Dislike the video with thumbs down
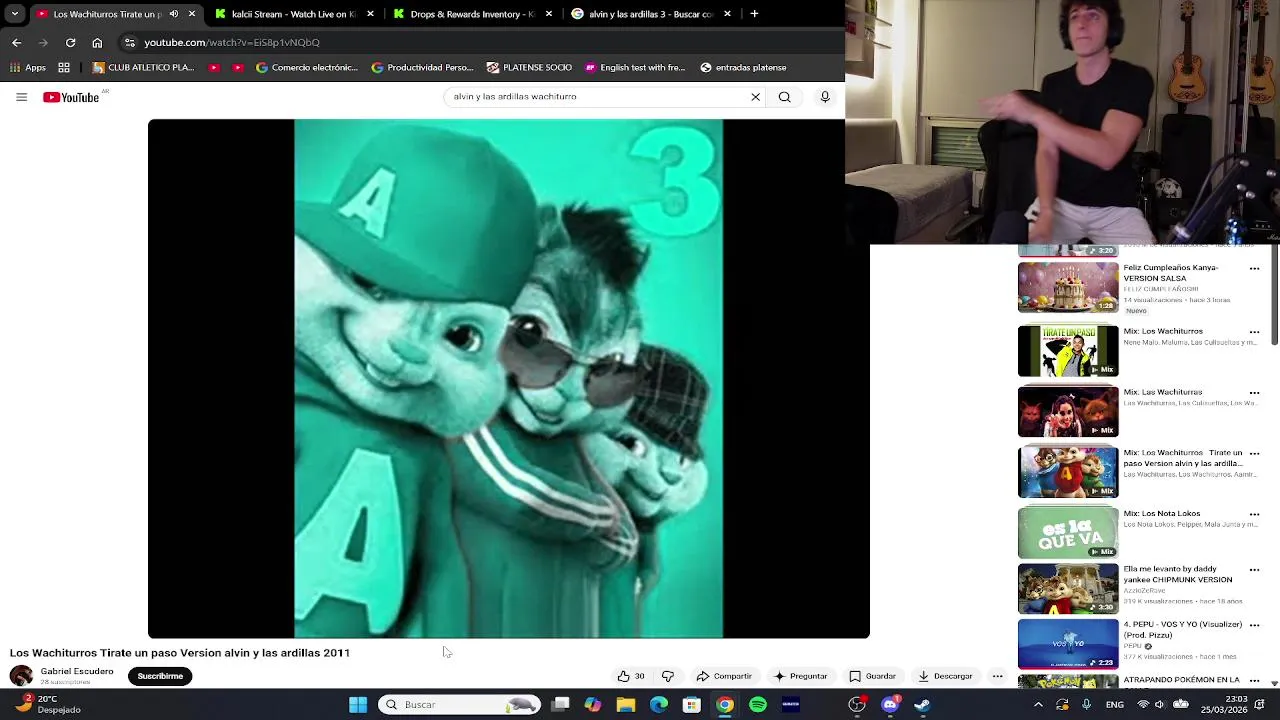Viewport: 1280px width, 720px height. coord(668,676)
